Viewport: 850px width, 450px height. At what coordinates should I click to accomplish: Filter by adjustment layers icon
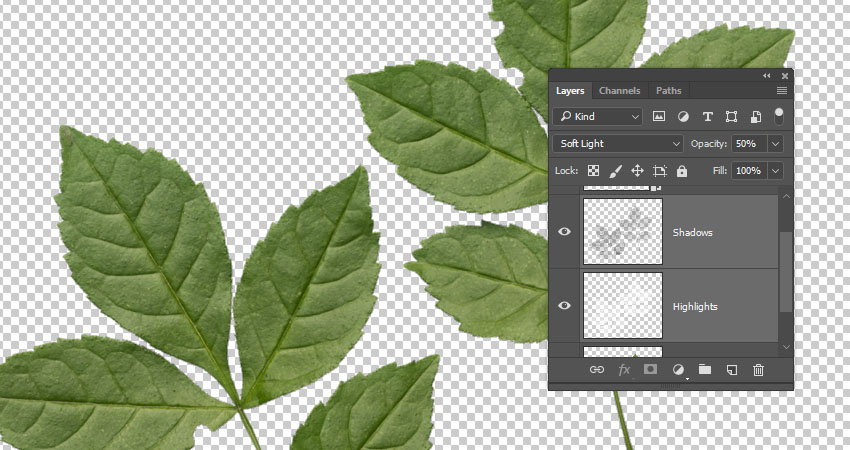click(683, 116)
